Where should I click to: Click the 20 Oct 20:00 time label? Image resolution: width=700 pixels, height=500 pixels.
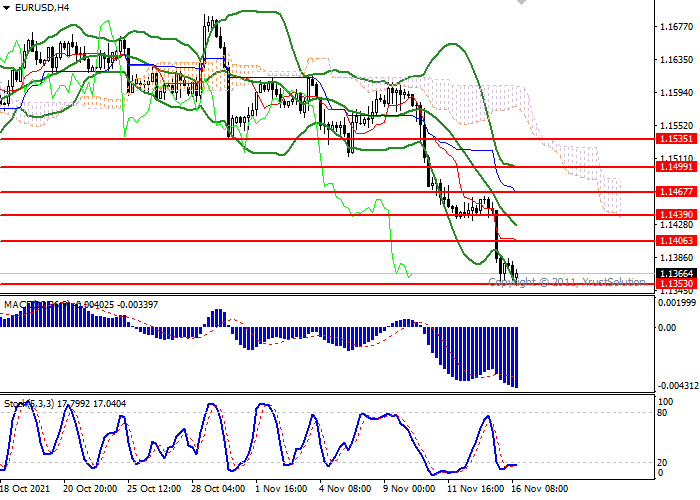pyautogui.click(x=90, y=488)
